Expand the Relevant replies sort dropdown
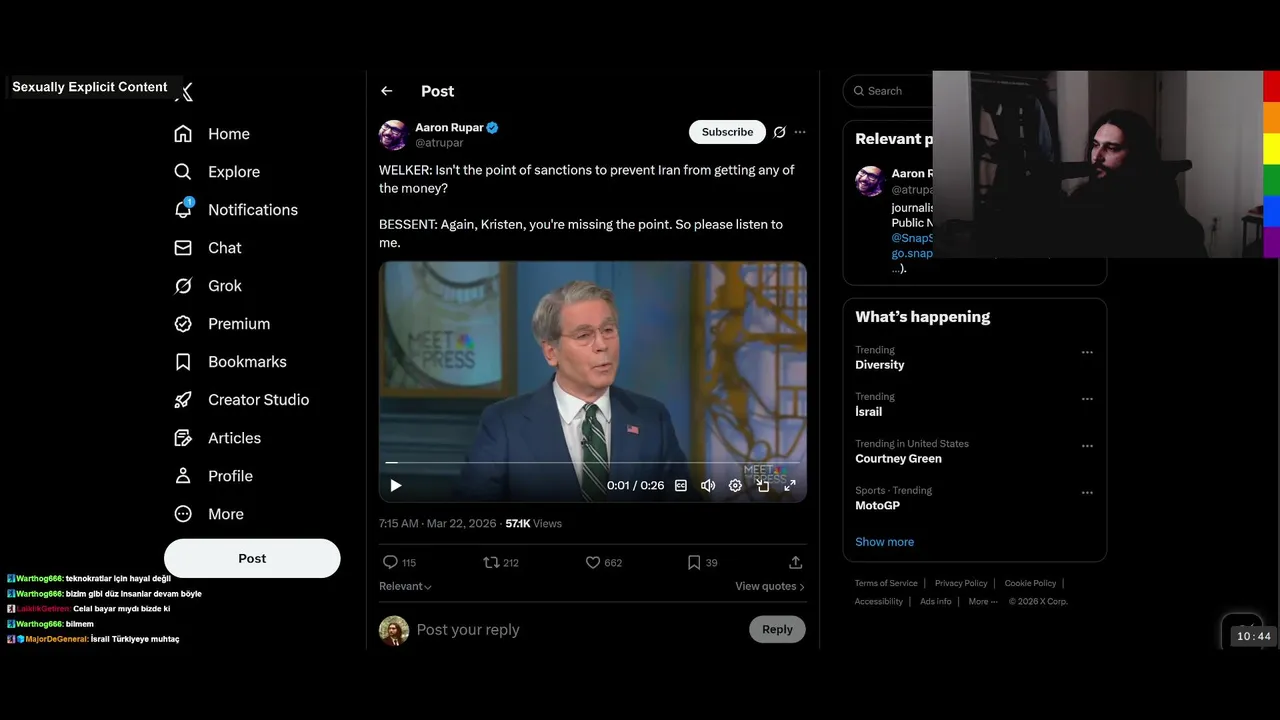This screenshot has height=720, width=1280. (406, 587)
